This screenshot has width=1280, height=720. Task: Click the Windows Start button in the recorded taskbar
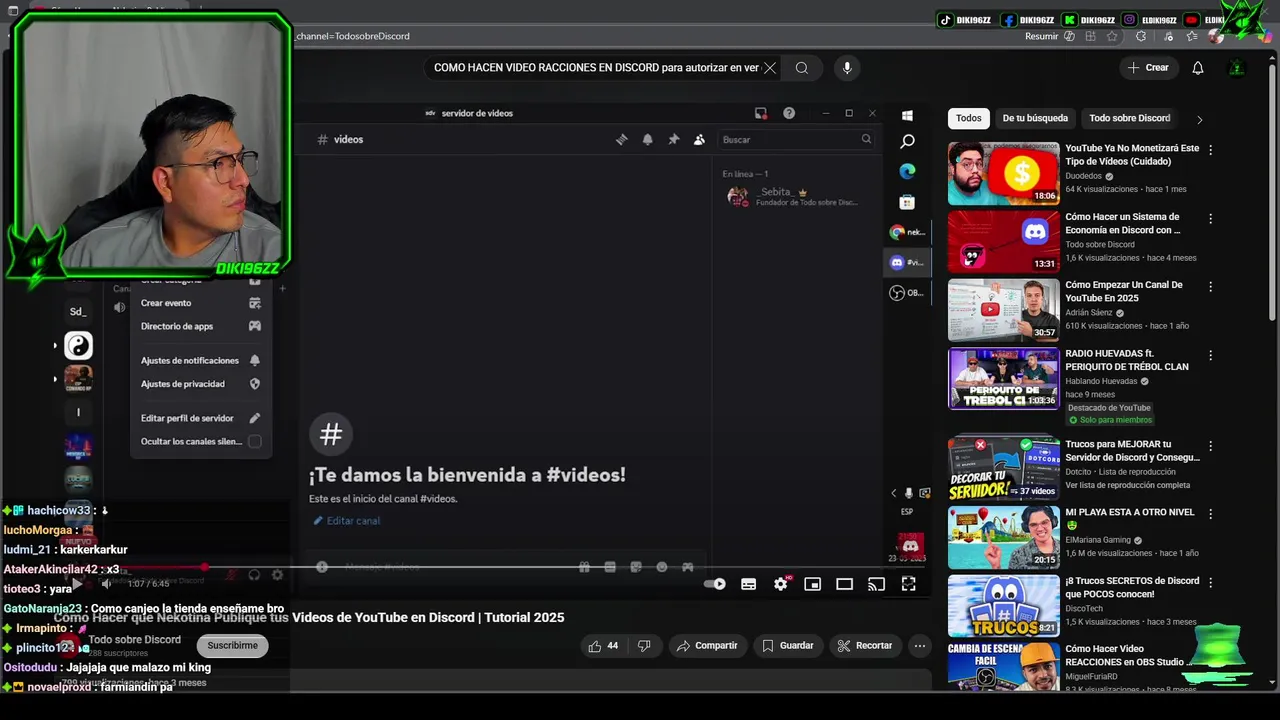coord(907,116)
